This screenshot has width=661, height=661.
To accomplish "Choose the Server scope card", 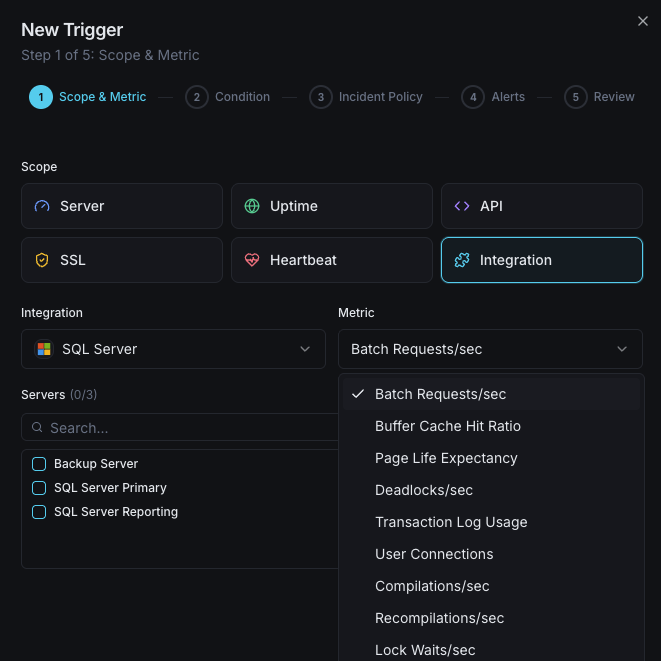I will point(122,206).
